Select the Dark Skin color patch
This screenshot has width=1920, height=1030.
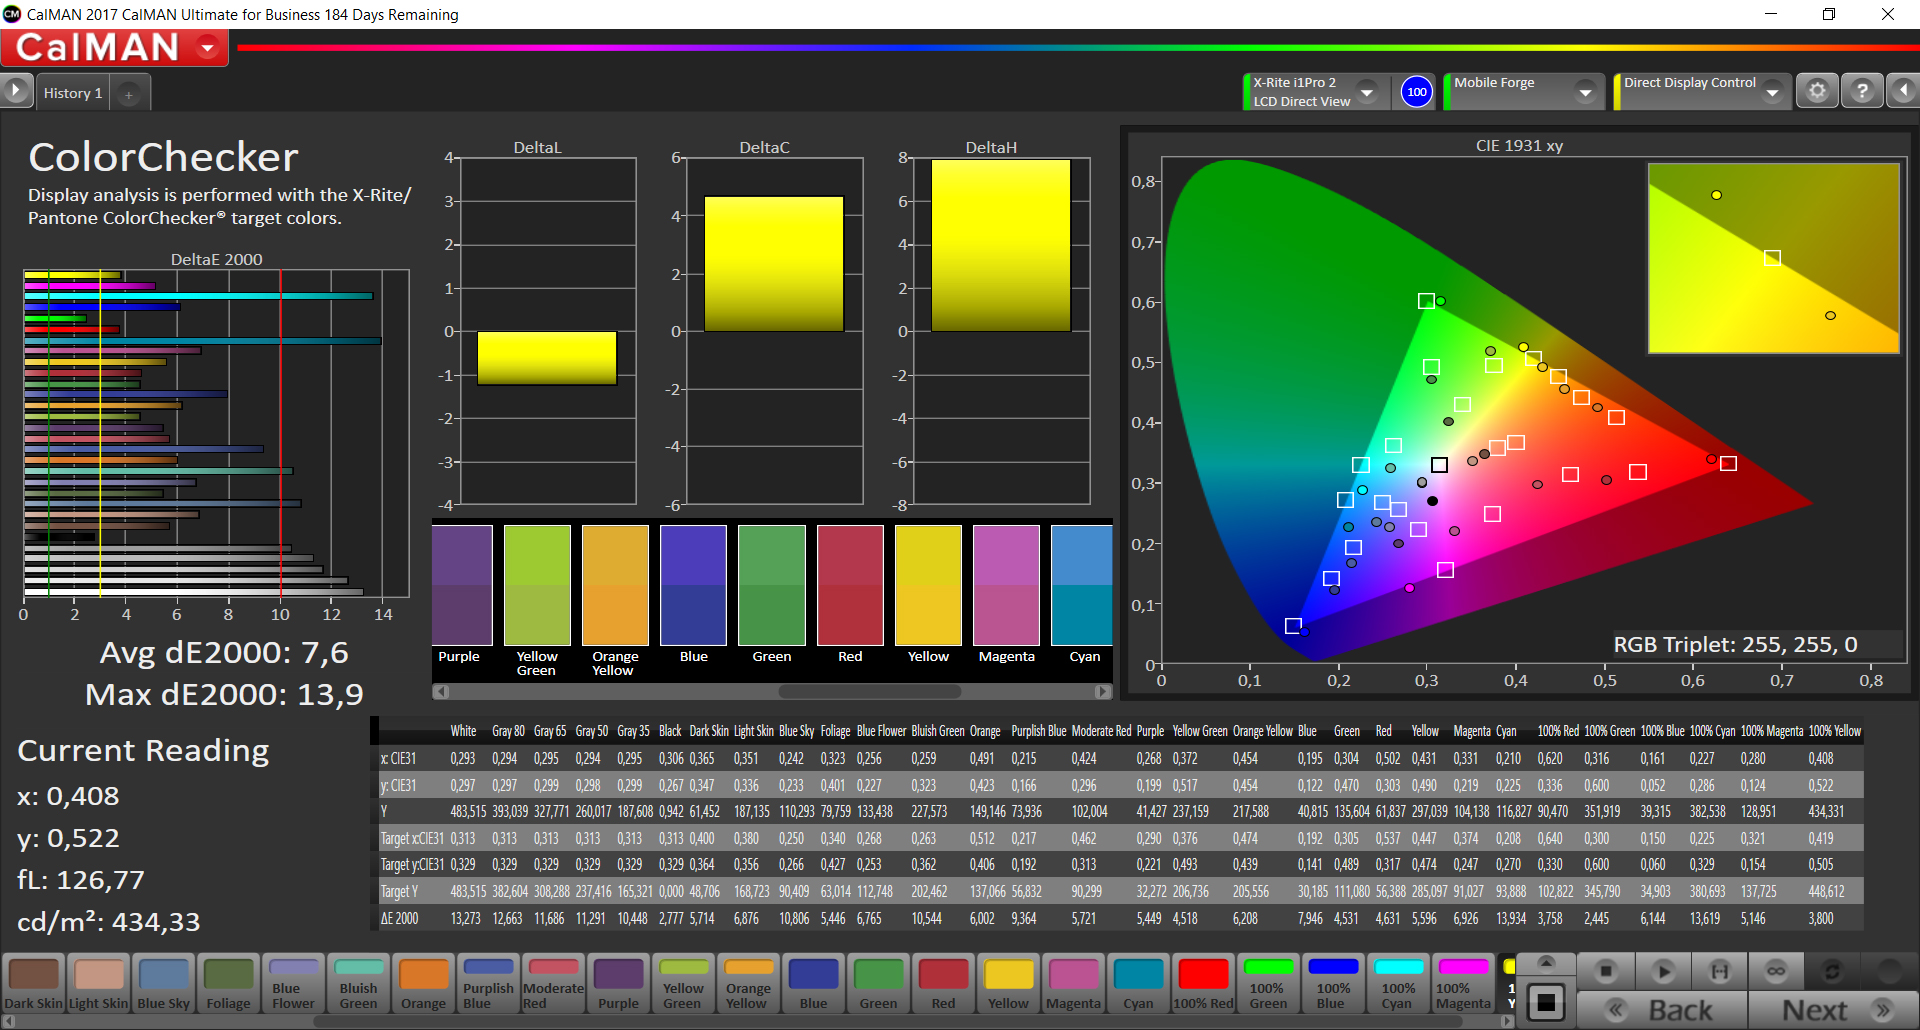tap(33, 984)
